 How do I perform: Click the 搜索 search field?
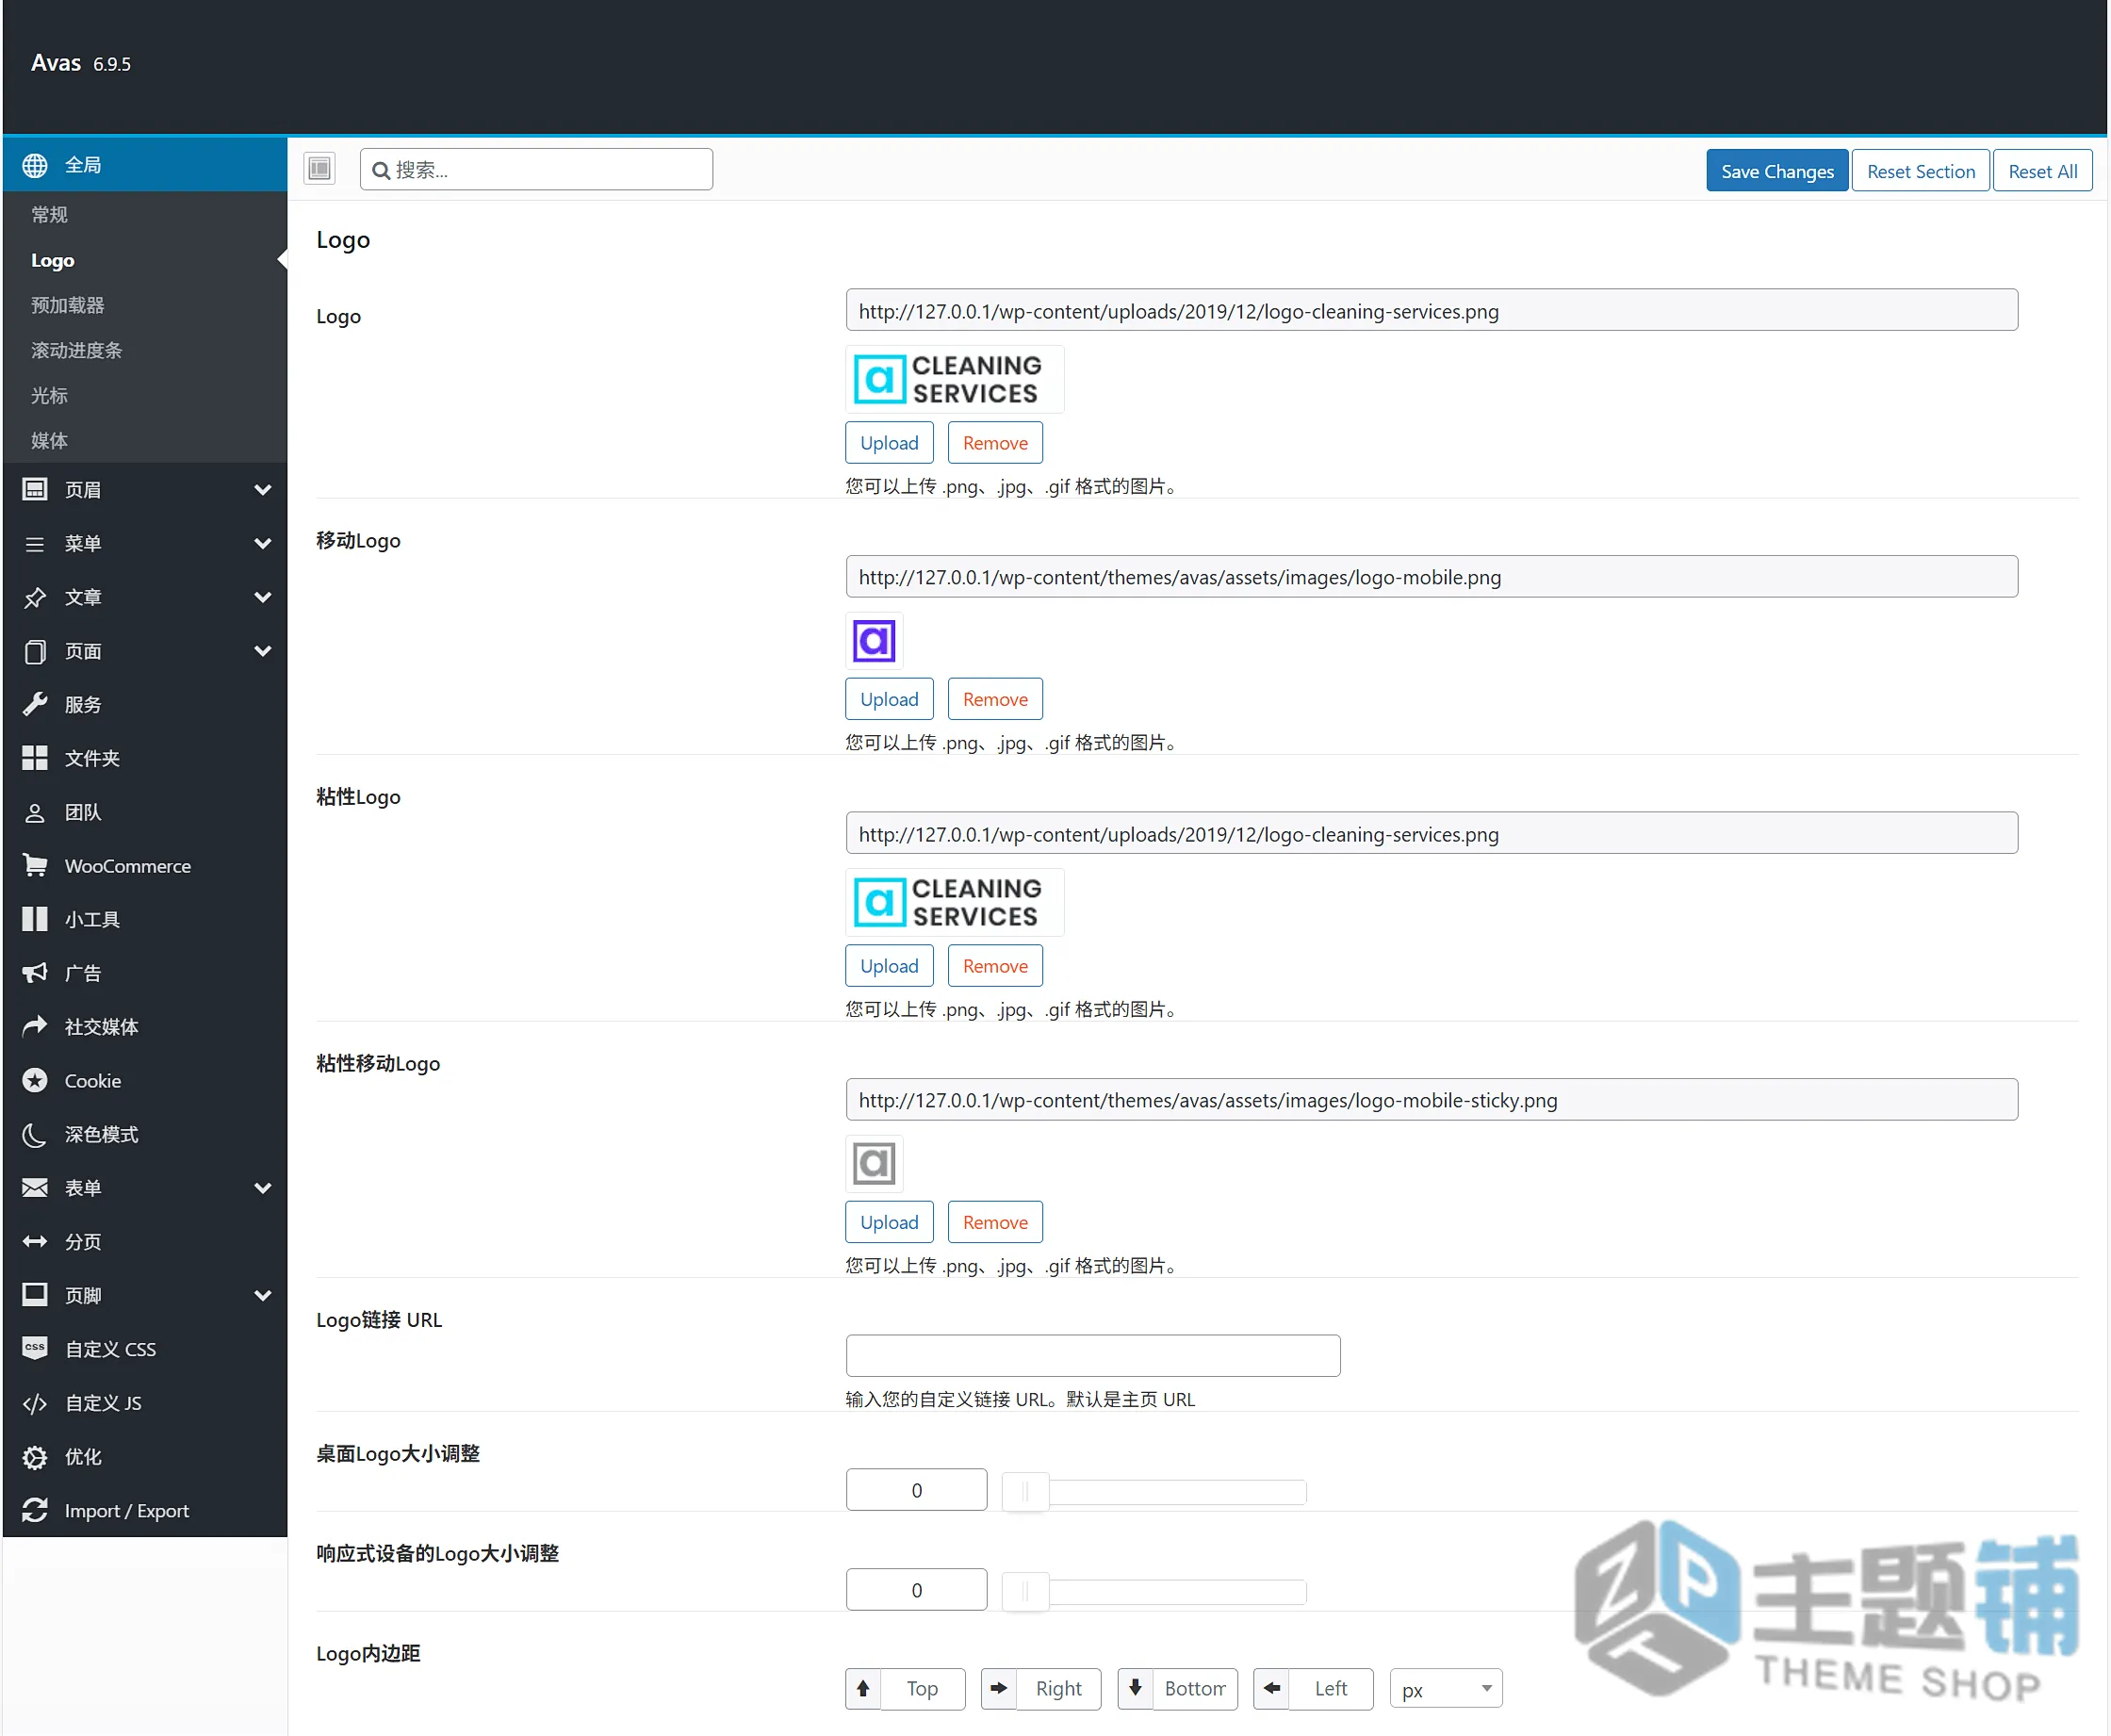click(x=537, y=170)
